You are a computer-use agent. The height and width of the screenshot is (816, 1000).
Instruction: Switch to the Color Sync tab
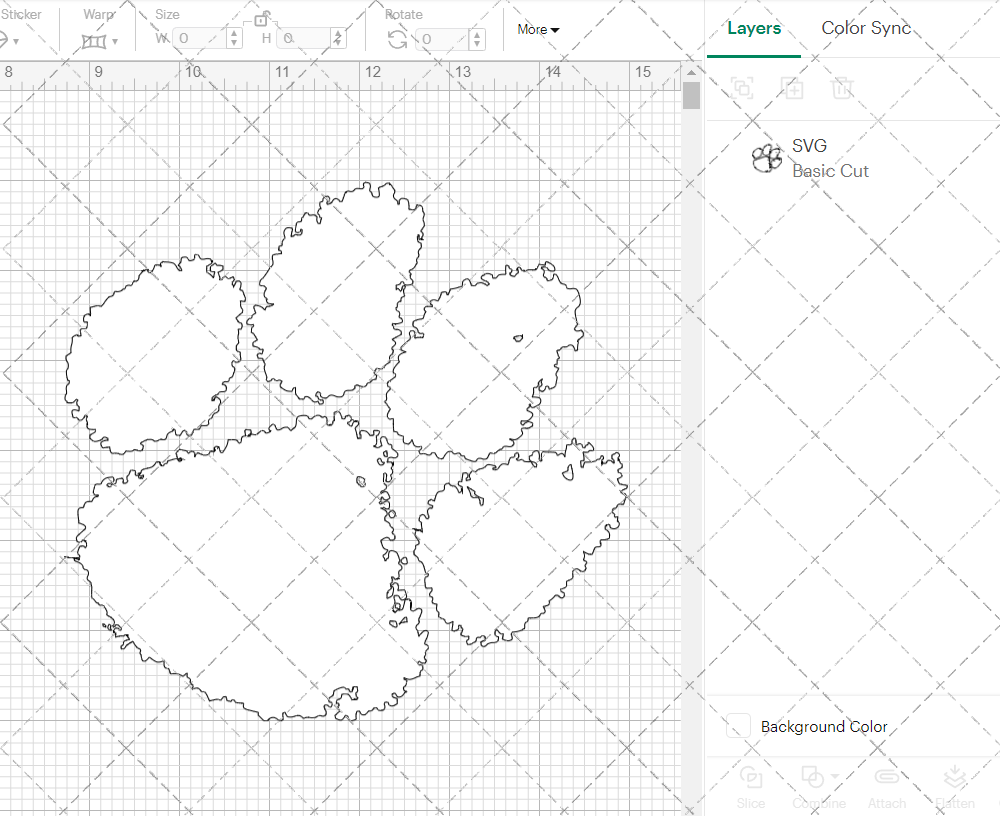866,28
